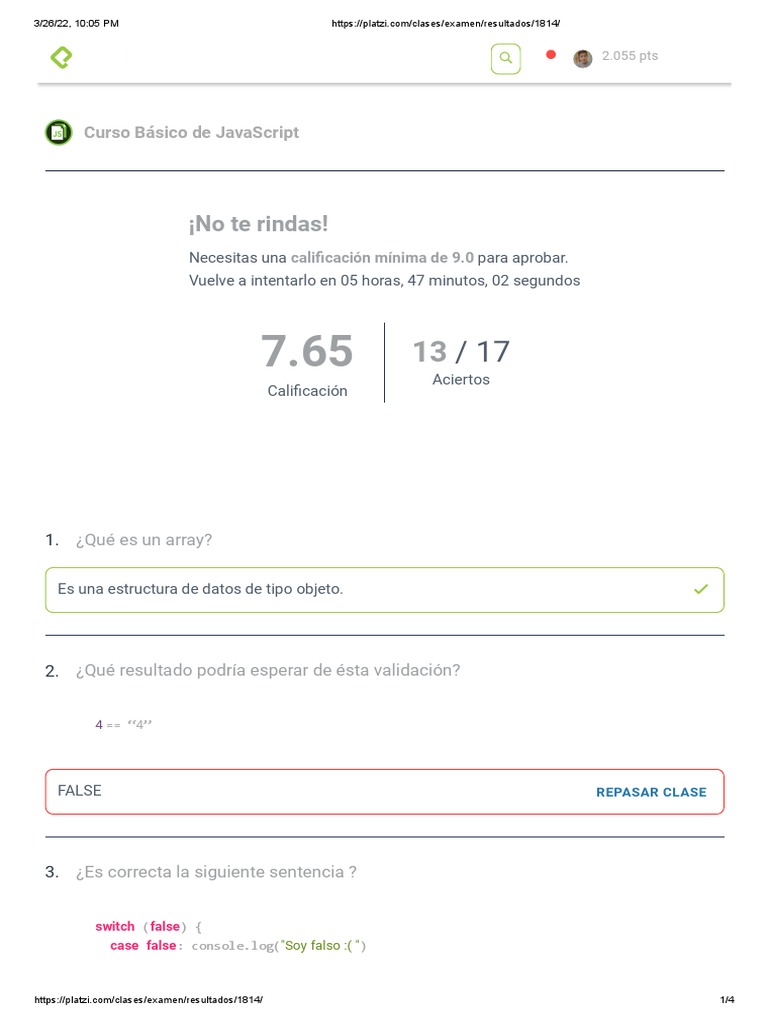Click the 2.055 pts points label
Screen dimensions: 768x1024
point(630,56)
